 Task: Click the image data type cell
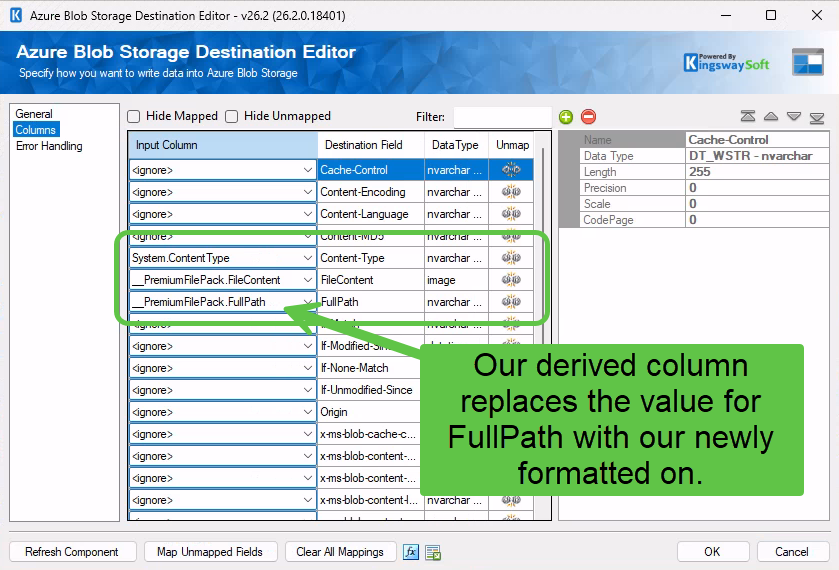pos(456,280)
